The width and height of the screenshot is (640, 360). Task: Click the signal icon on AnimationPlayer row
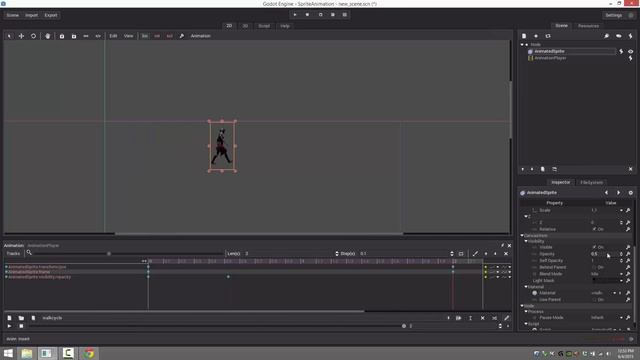(631, 58)
